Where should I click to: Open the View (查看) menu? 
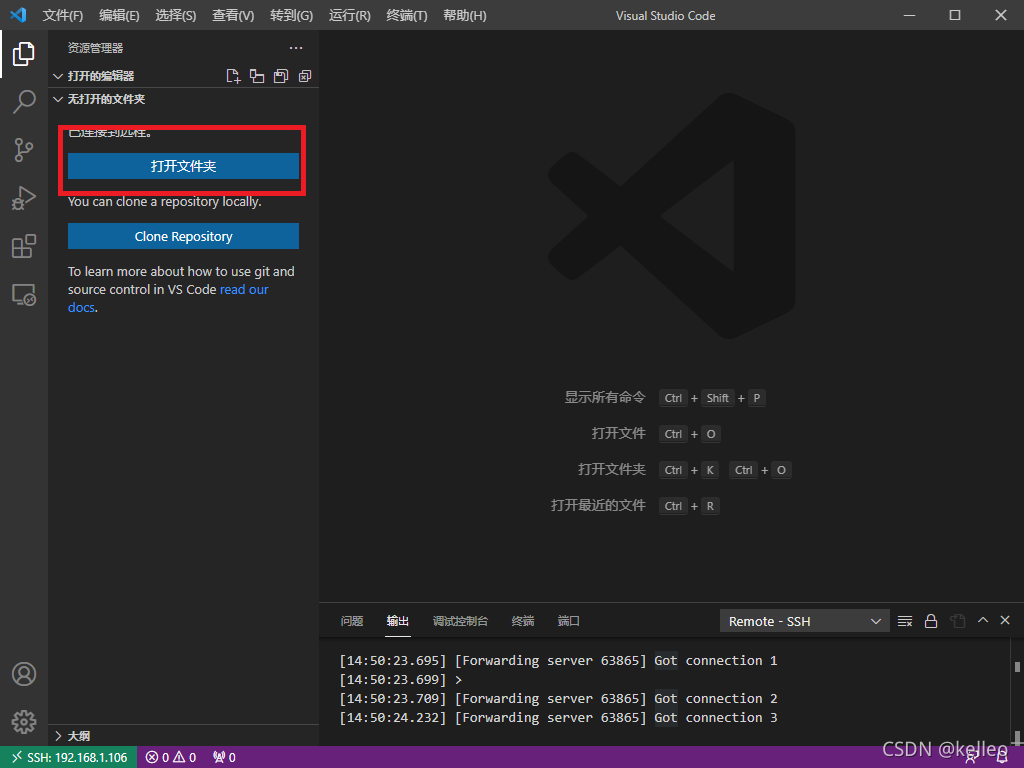[233, 16]
